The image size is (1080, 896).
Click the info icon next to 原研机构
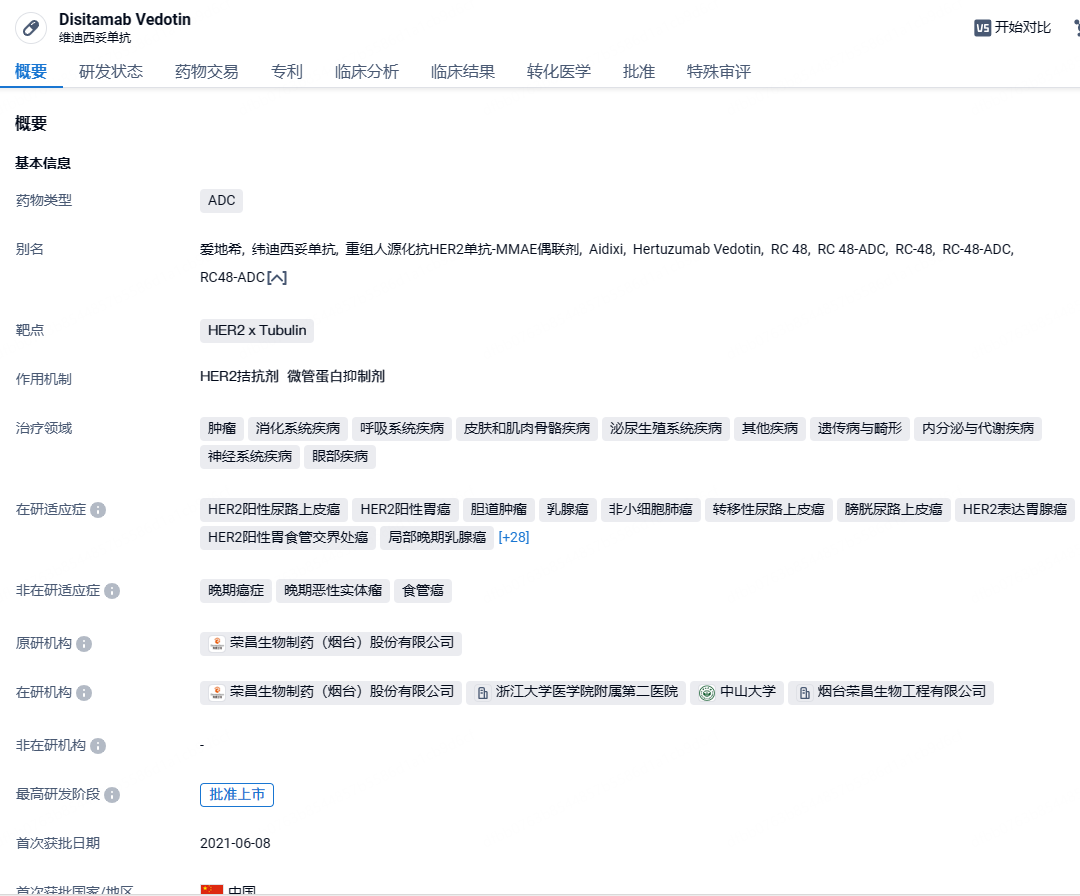click(x=84, y=644)
